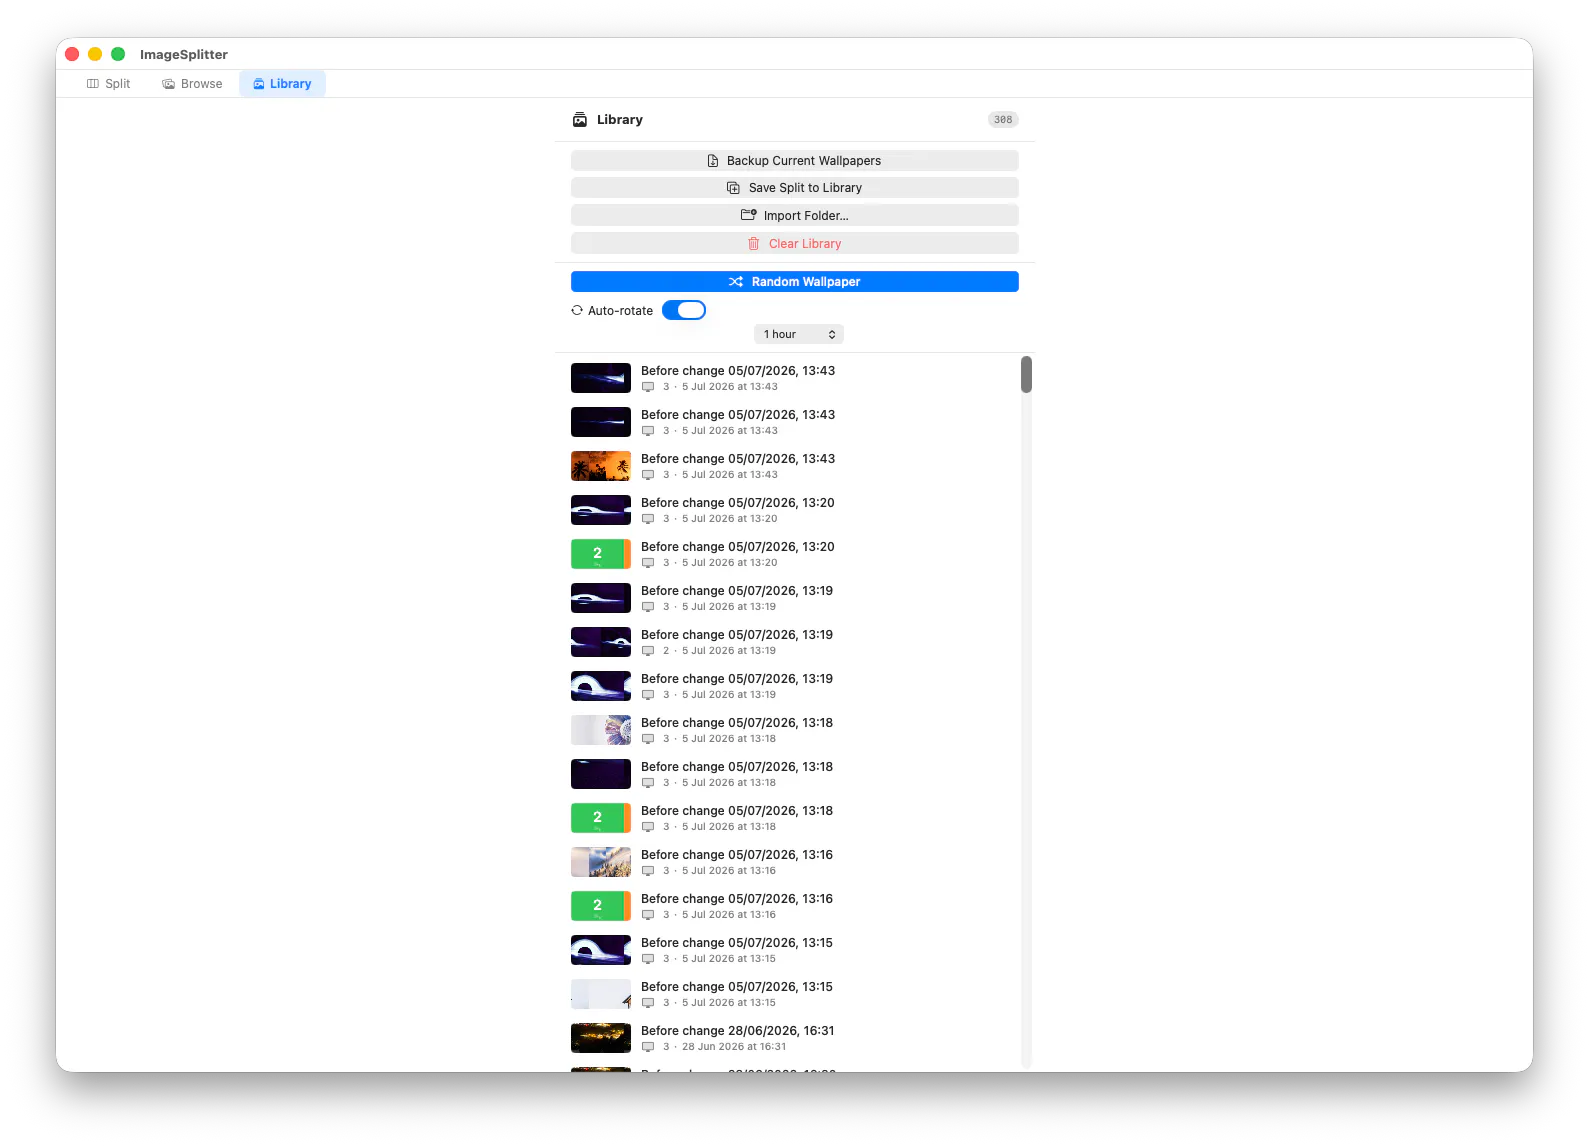Select the orange palm sunset thumbnail at 13:43

(601, 466)
